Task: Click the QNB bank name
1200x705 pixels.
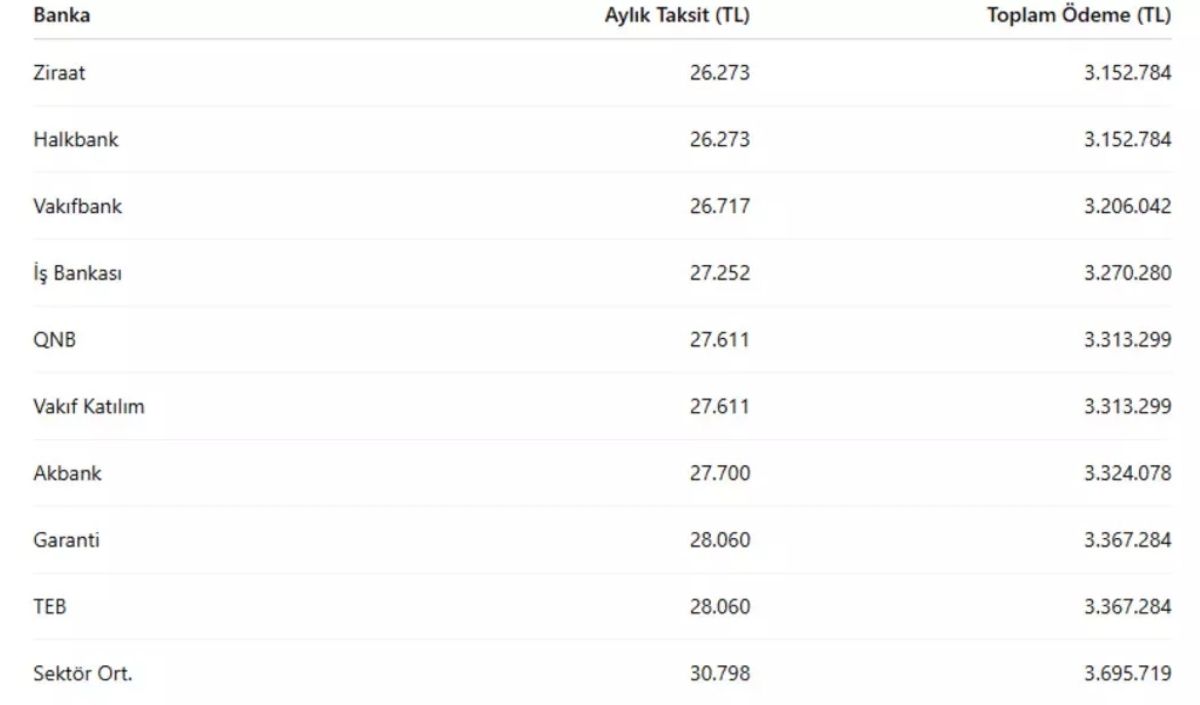Action: tap(54, 340)
